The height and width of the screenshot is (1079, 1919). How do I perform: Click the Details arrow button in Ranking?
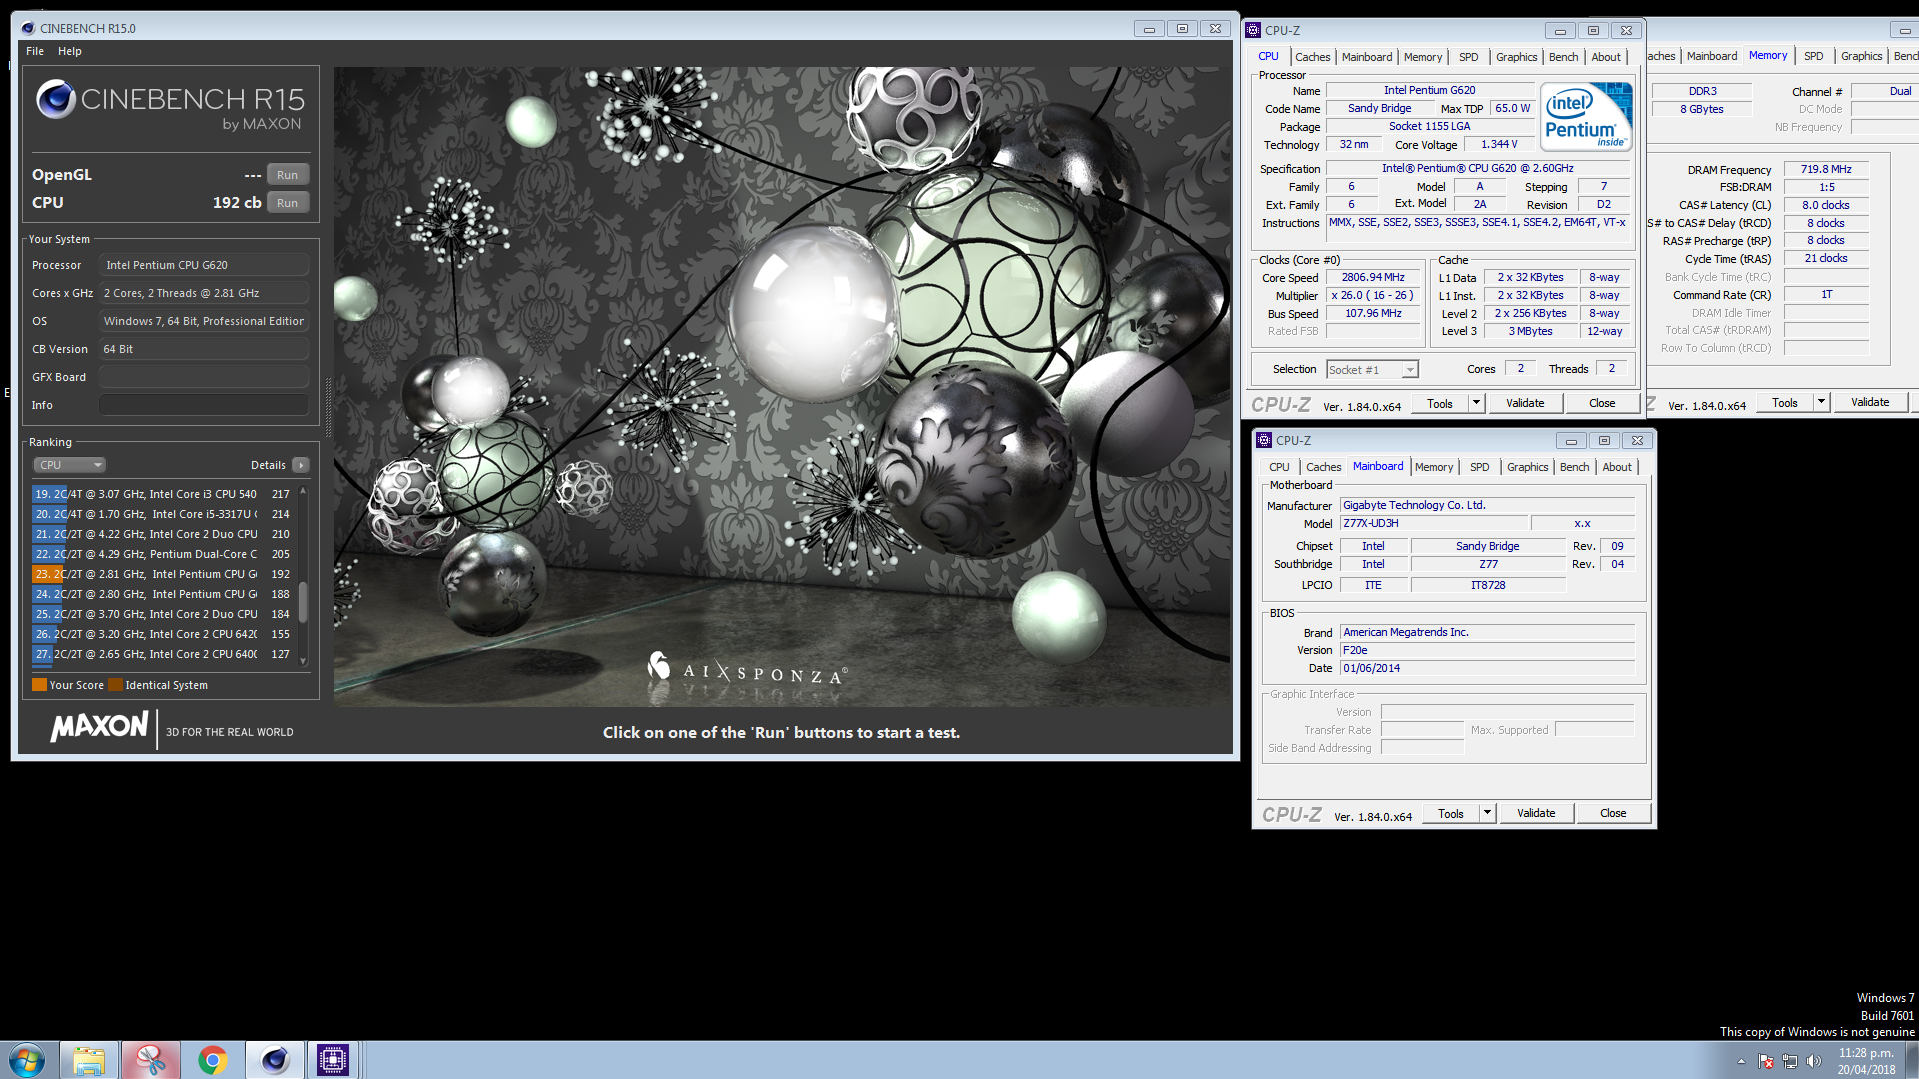(x=301, y=465)
